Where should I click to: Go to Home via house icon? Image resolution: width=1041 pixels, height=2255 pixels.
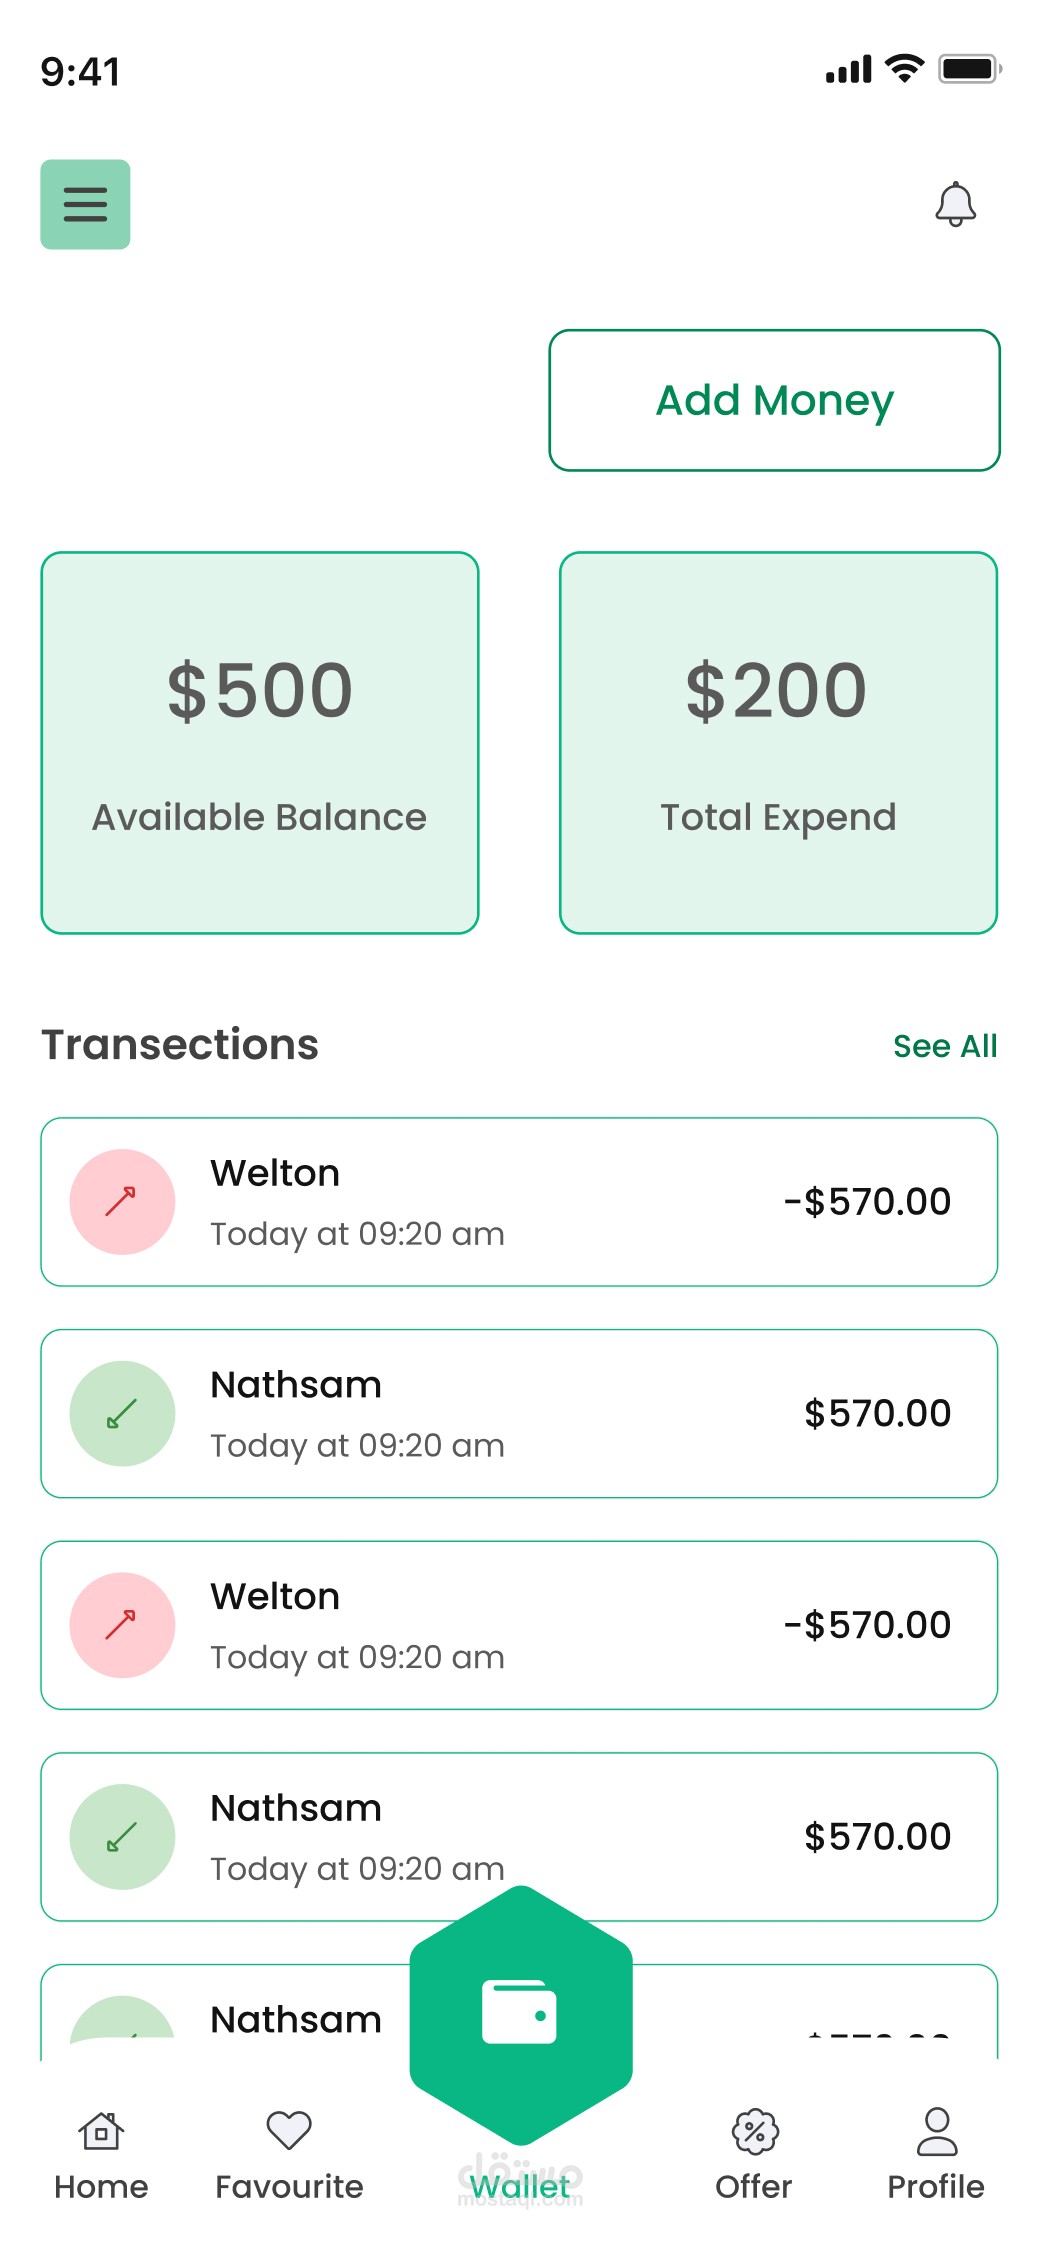(101, 2131)
